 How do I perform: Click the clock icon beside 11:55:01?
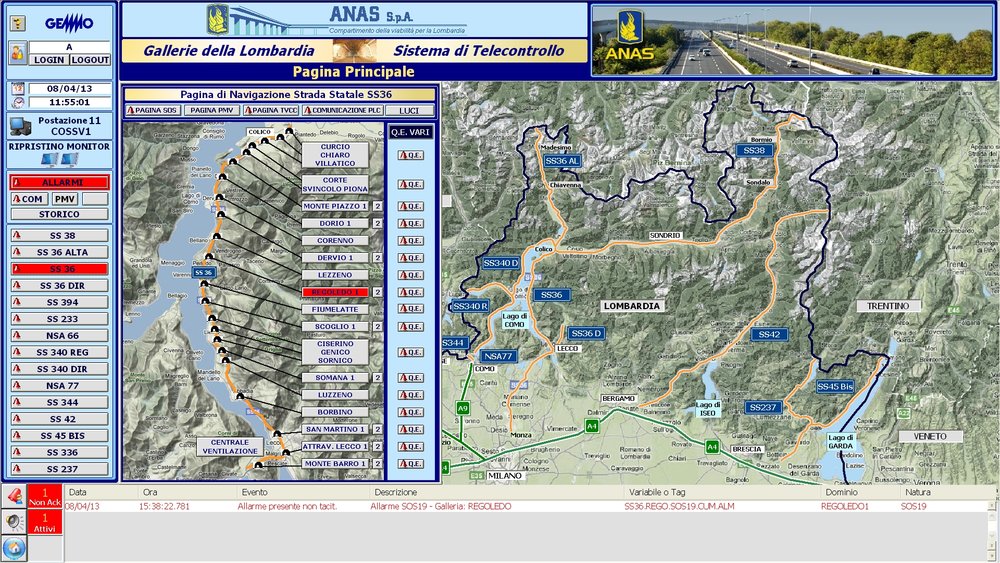pos(18,102)
